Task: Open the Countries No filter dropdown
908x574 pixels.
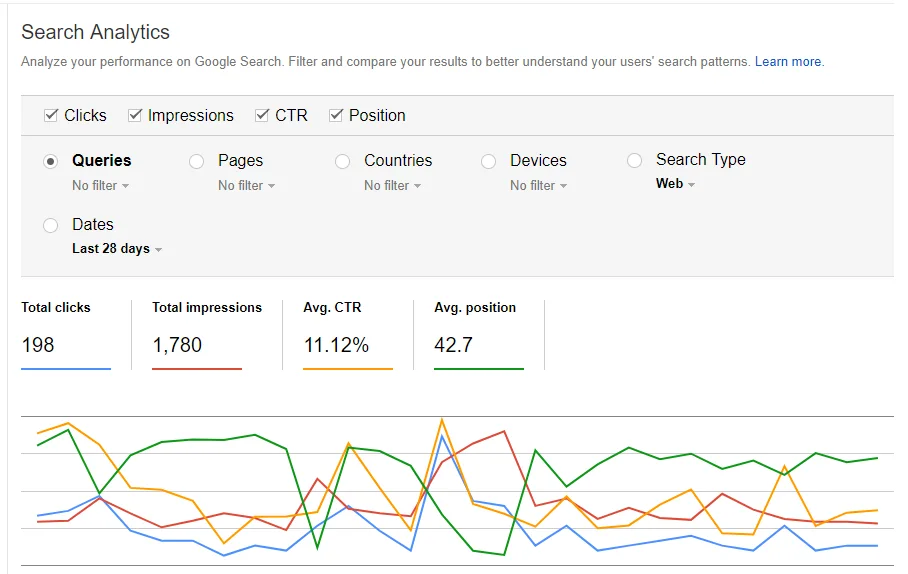Action: 392,185
